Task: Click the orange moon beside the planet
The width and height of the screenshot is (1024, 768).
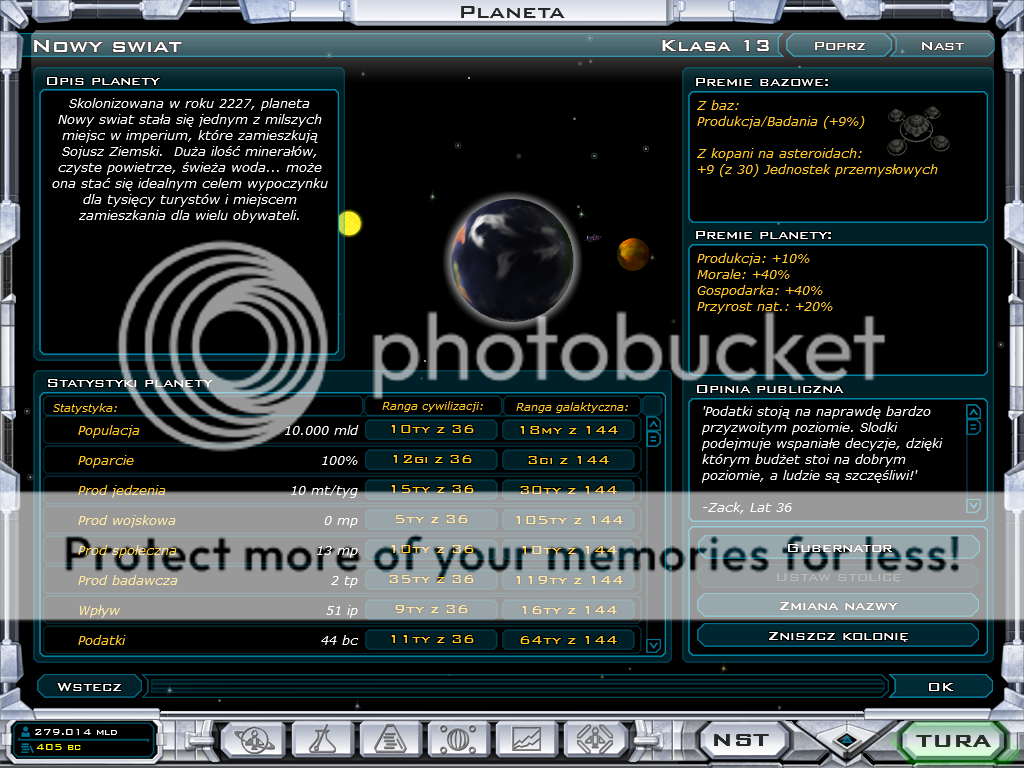Action: point(633,254)
